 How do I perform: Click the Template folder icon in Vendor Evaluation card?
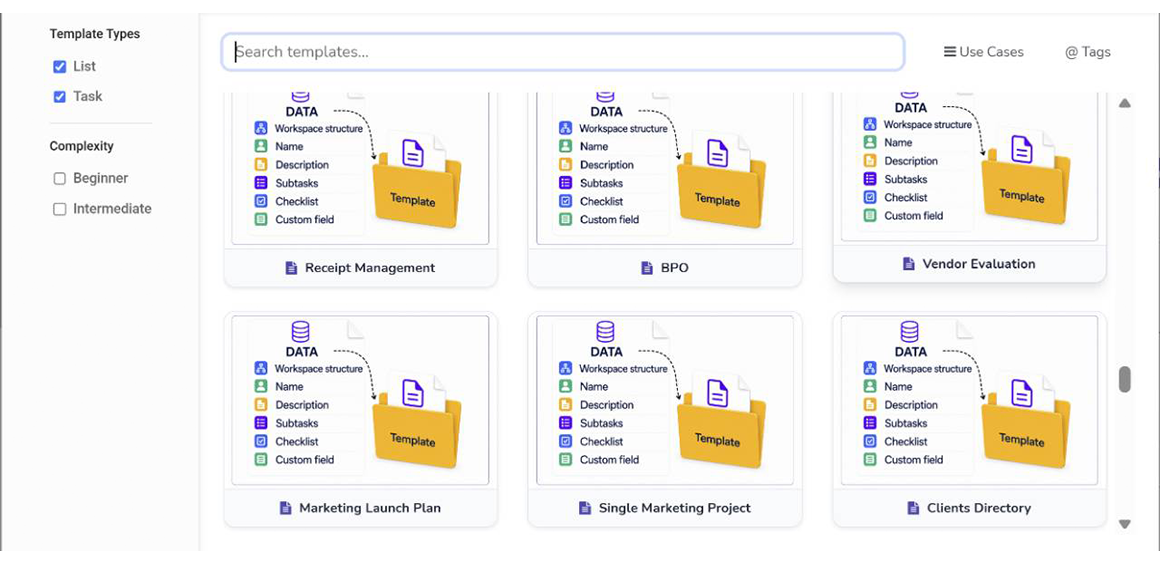pos(1026,176)
